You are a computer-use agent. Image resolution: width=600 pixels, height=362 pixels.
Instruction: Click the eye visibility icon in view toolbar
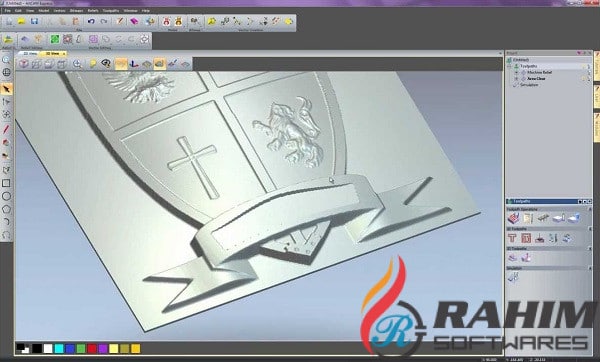click(106, 64)
